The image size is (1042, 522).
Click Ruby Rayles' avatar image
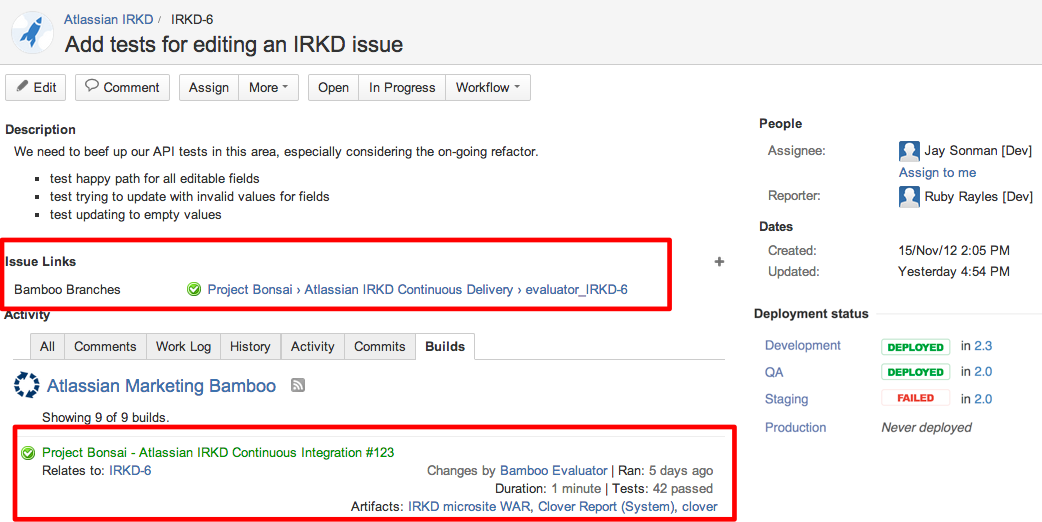(909, 196)
